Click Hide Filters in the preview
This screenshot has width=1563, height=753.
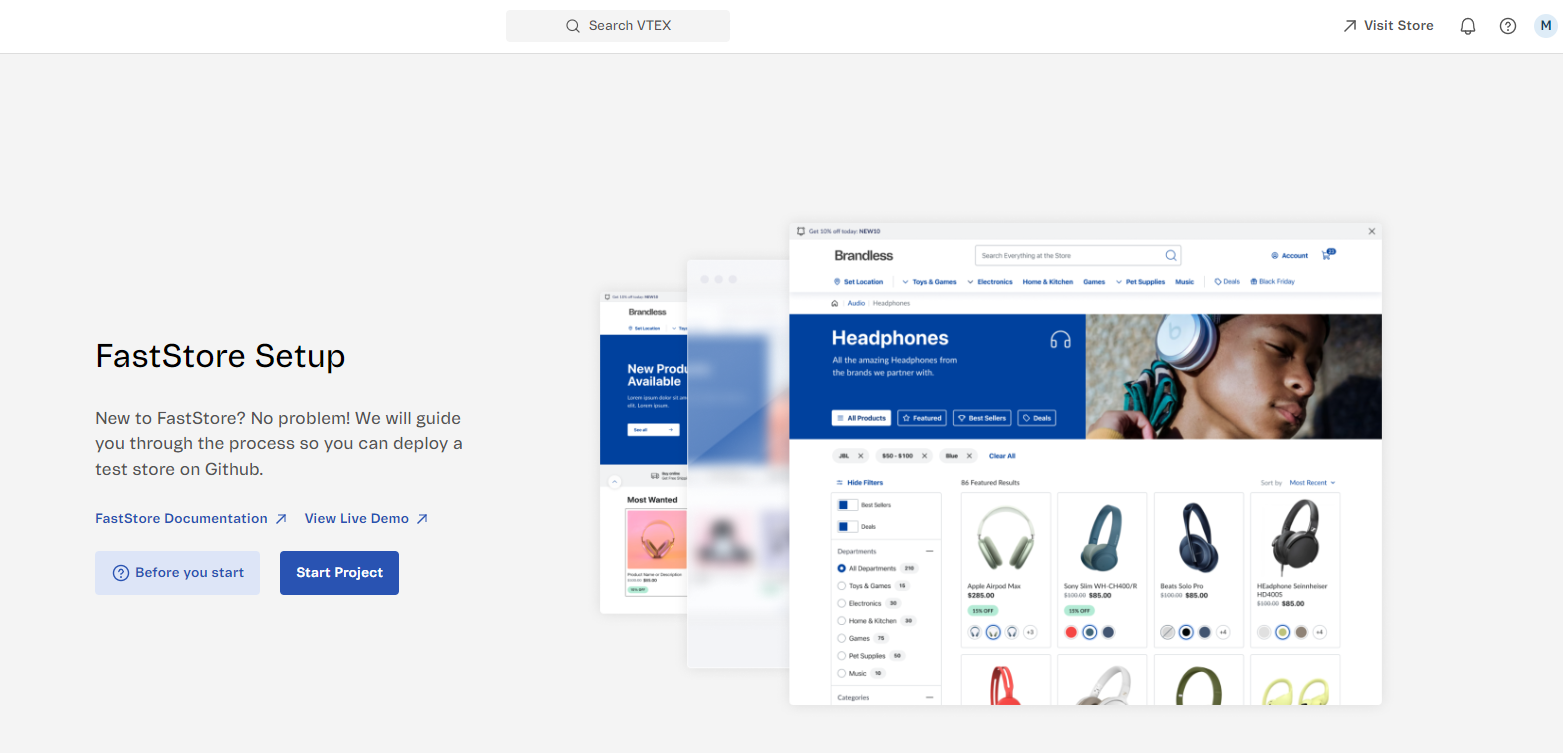pyautogui.click(x=859, y=483)
